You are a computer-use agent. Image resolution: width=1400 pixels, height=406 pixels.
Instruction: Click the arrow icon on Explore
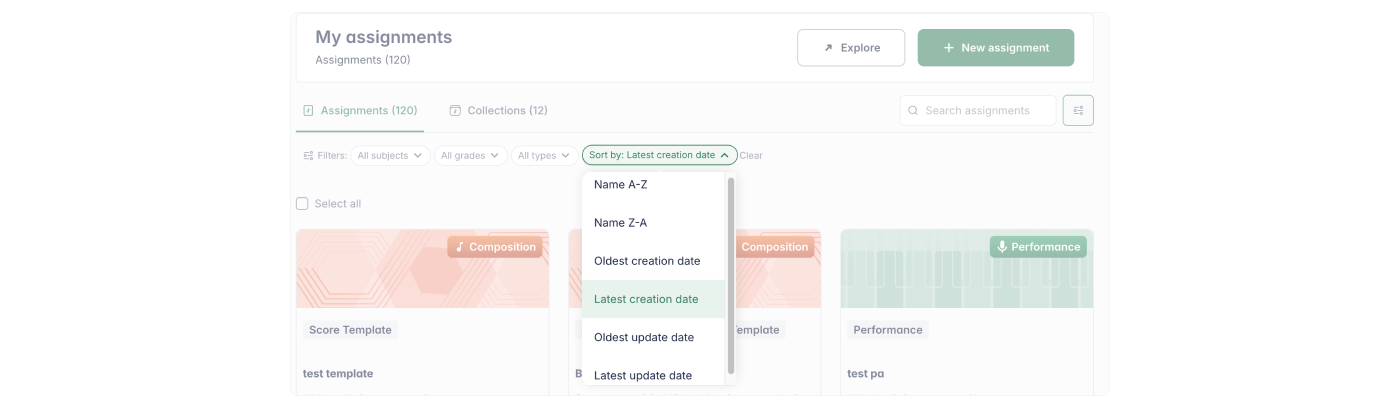(x=828, y=48)
